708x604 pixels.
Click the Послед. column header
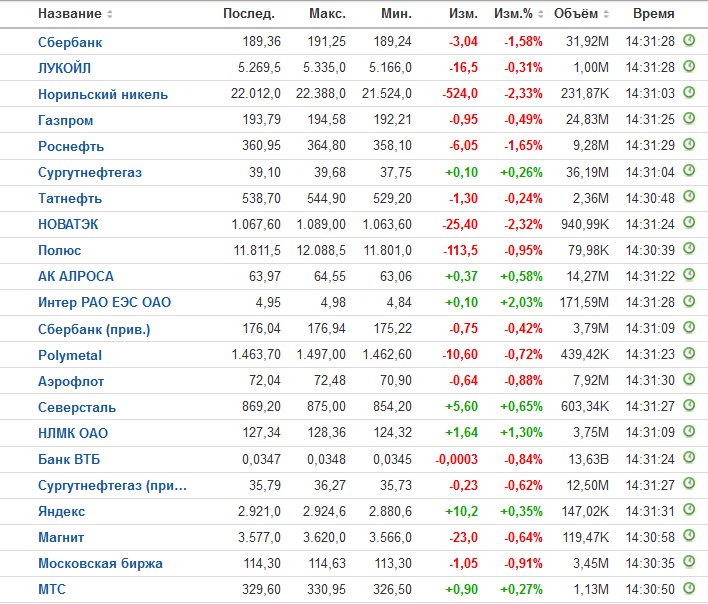point(249,14)
